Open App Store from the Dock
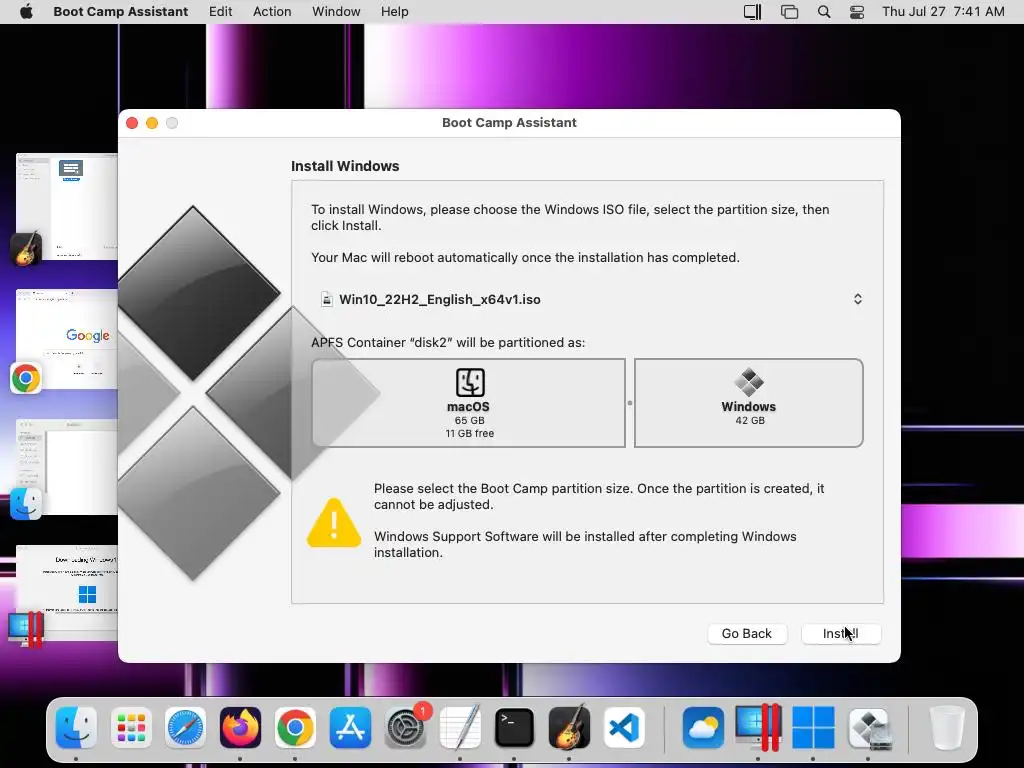This screenshot has height=768, width=1024. 350,727
